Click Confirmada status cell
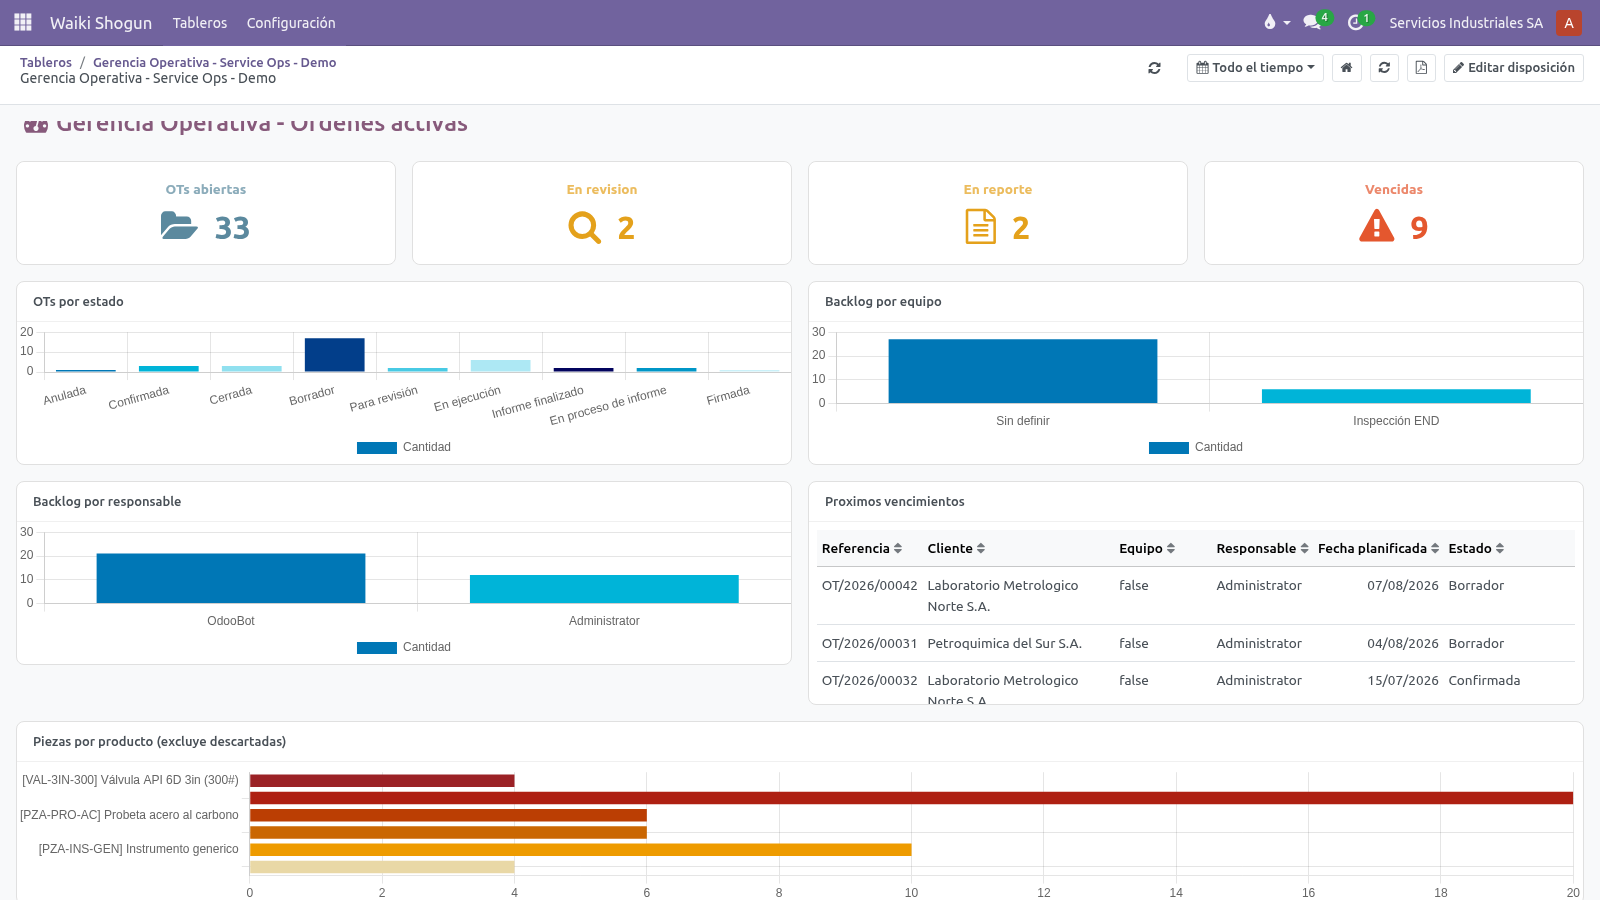 click(1484, 680)
